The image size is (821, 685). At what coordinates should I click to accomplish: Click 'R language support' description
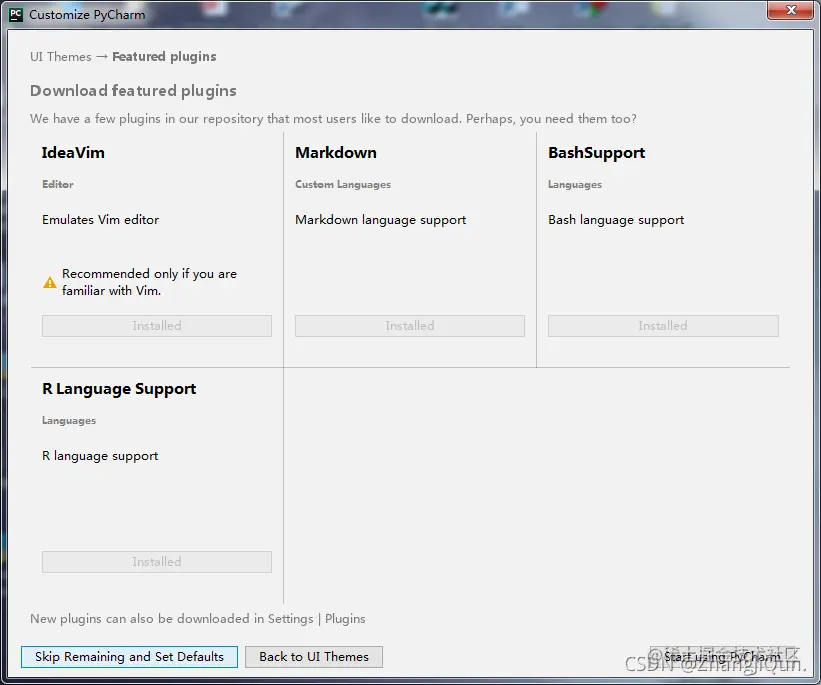(x=100, y=456)
